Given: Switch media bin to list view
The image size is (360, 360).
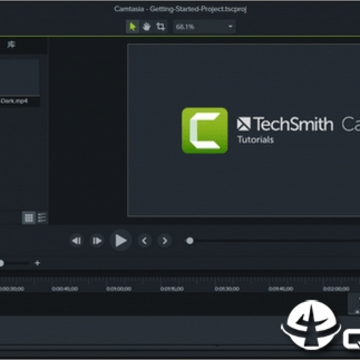Looking at the screenshot, I should click(x=42, y=218).
